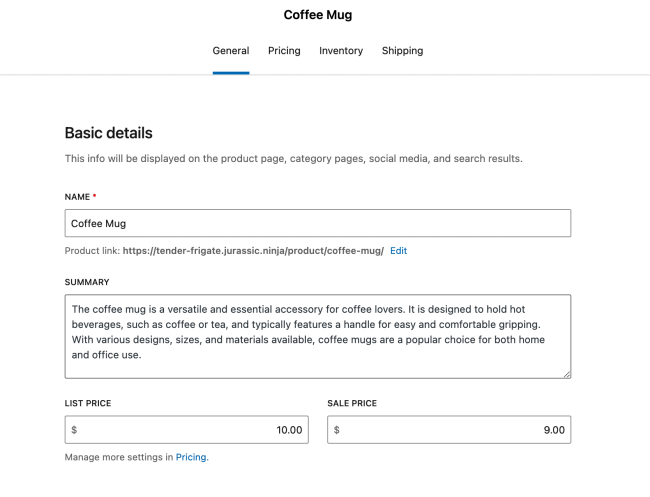Click the LIST PRICE label
This screenshot has width=650, height=497.
(x=88, y=403)
